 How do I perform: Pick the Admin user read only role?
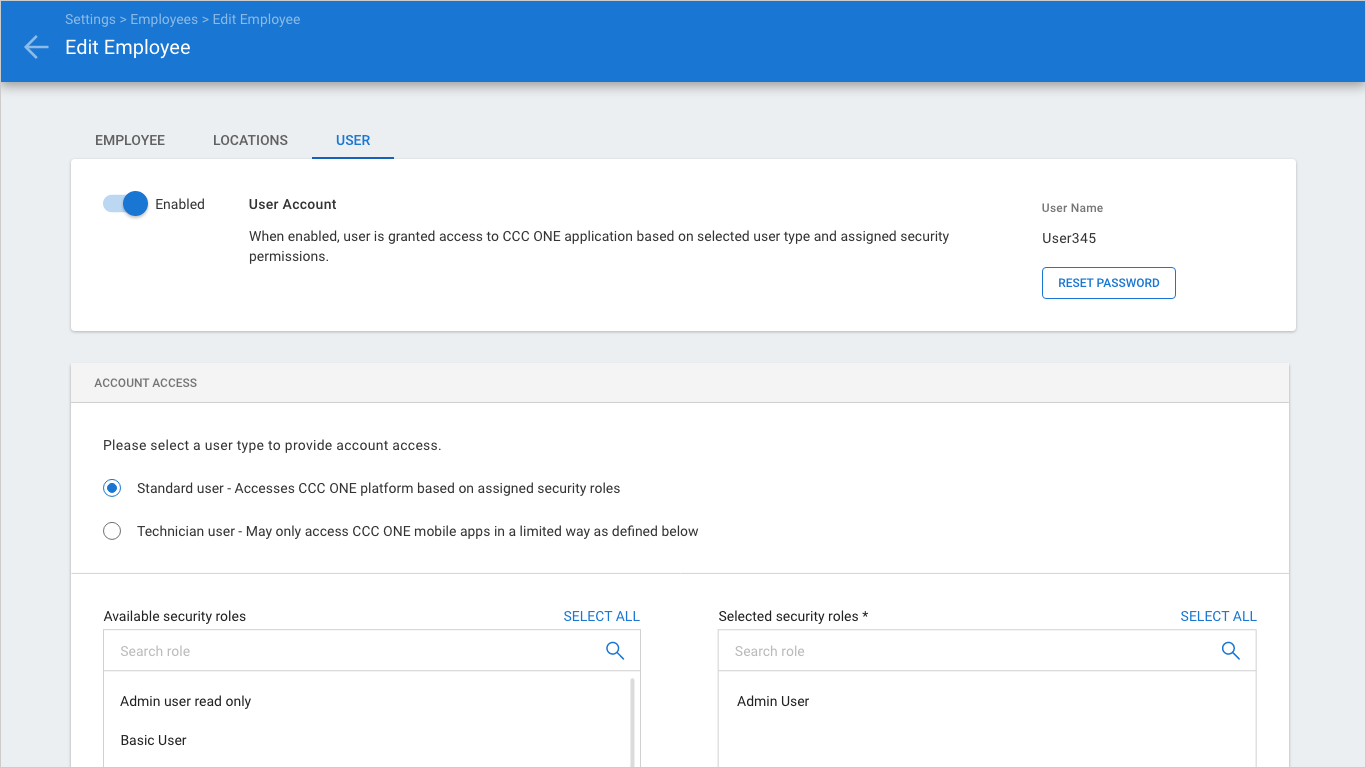(186, 701)
